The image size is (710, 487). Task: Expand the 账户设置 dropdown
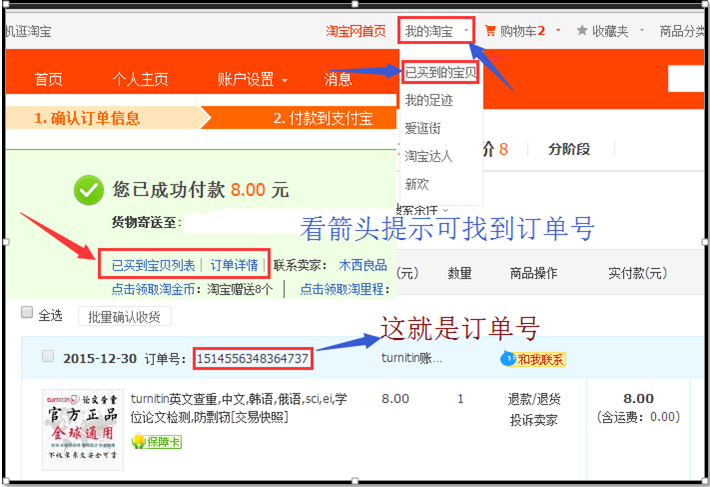click(x=252, y=79)
